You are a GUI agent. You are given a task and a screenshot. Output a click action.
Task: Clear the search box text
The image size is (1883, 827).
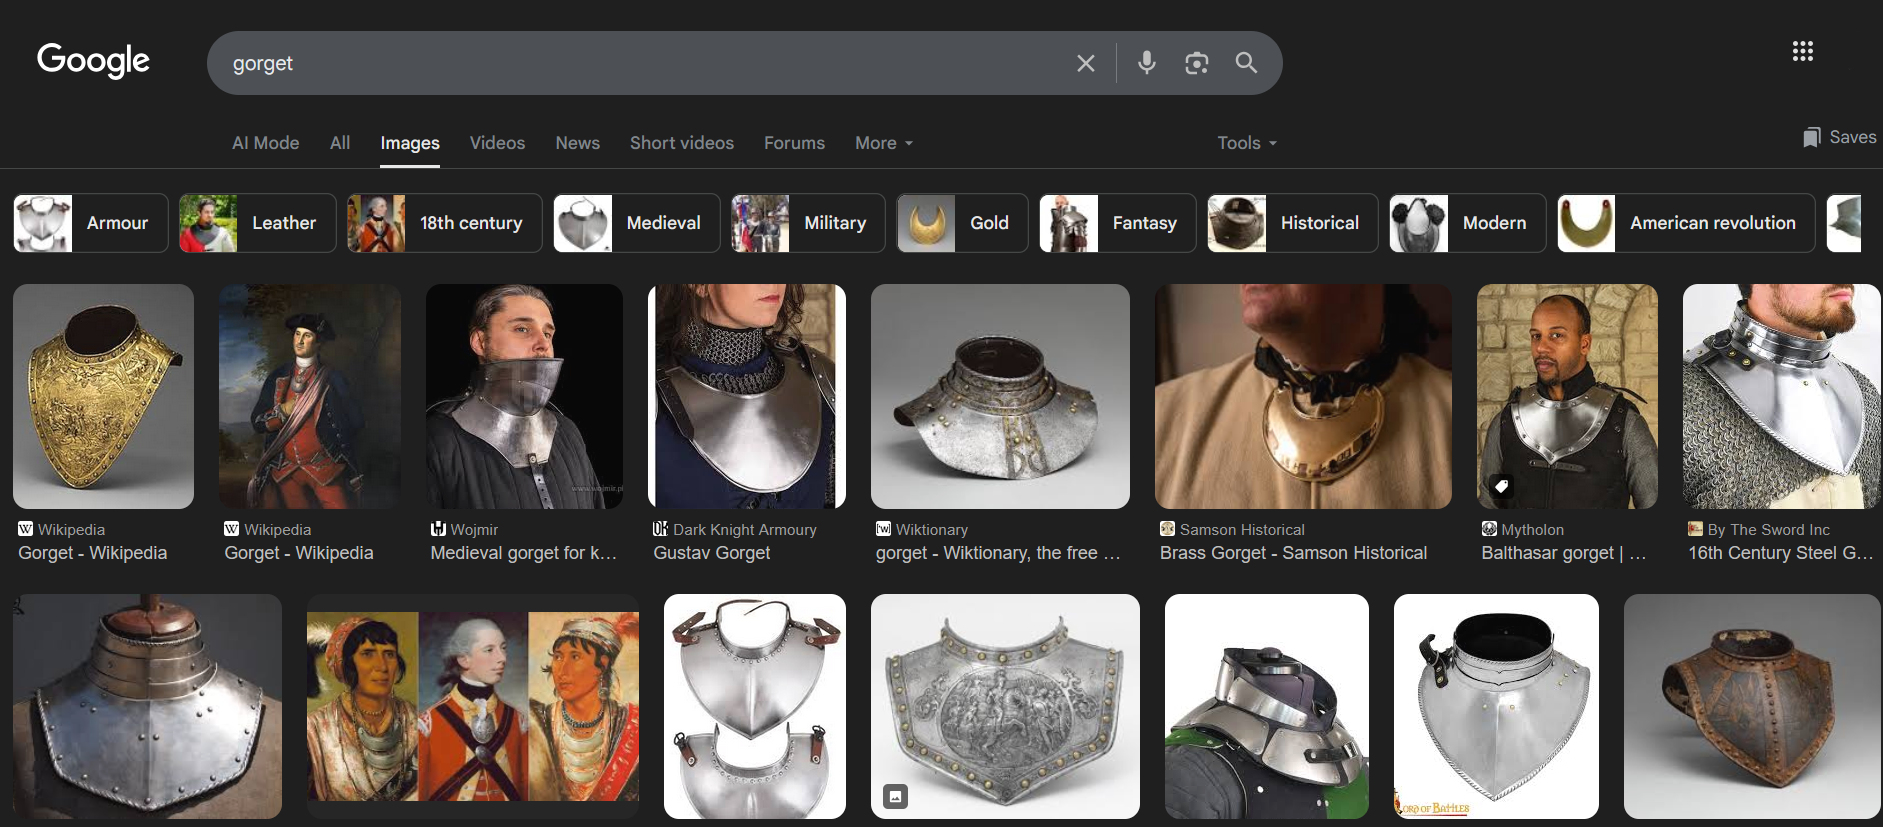[x=1085, y=63]
